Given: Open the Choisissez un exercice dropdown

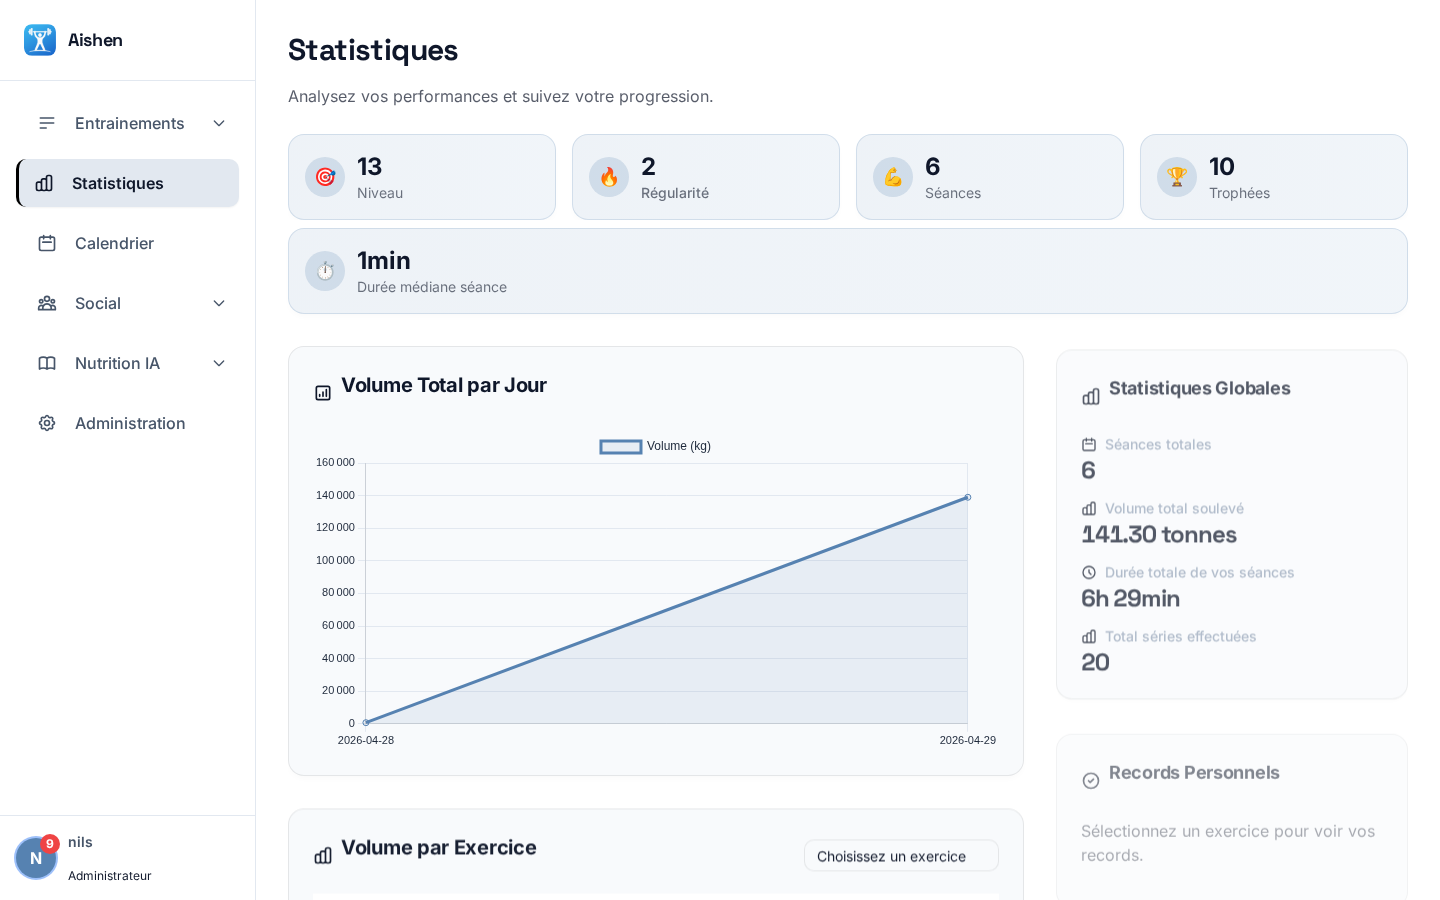Looking at the screenshot, I should tap(901, 856).
